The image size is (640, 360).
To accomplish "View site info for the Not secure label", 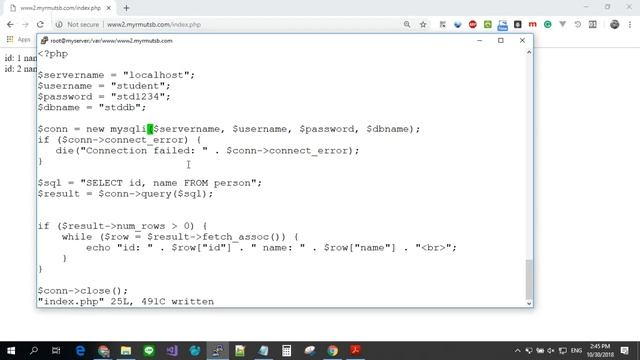I will click(78, 24).
